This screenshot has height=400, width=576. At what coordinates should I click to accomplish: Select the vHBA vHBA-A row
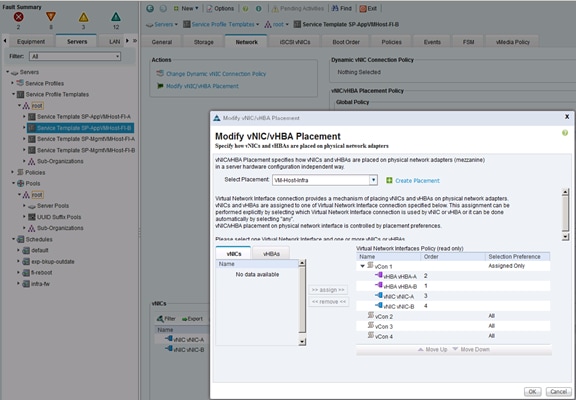click(x=453, y=276)
